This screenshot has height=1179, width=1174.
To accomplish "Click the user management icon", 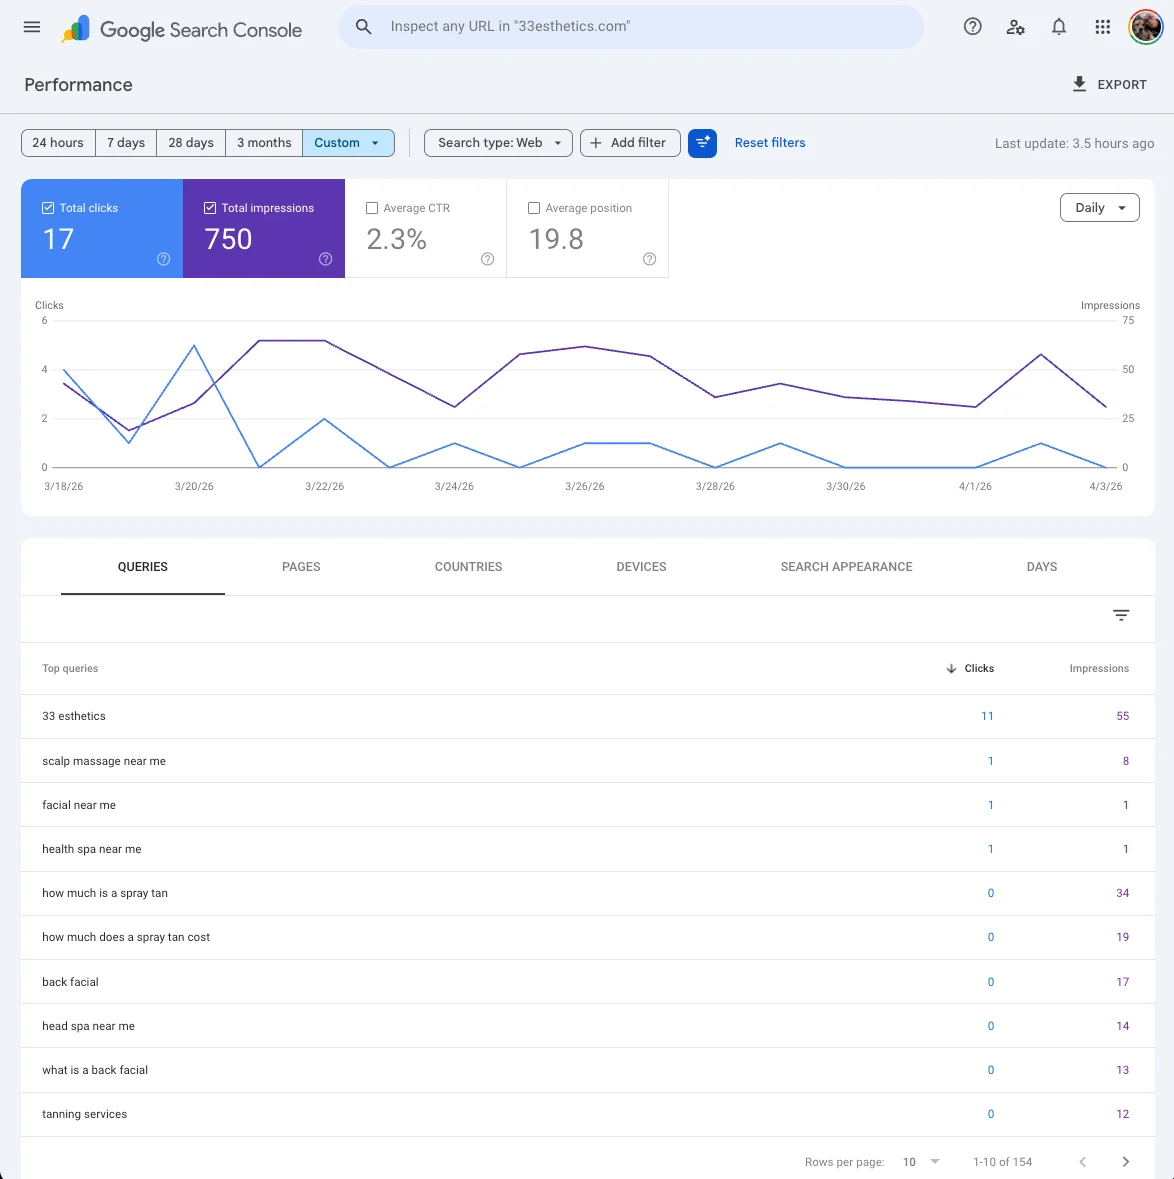I will (x=1016, y=27).
